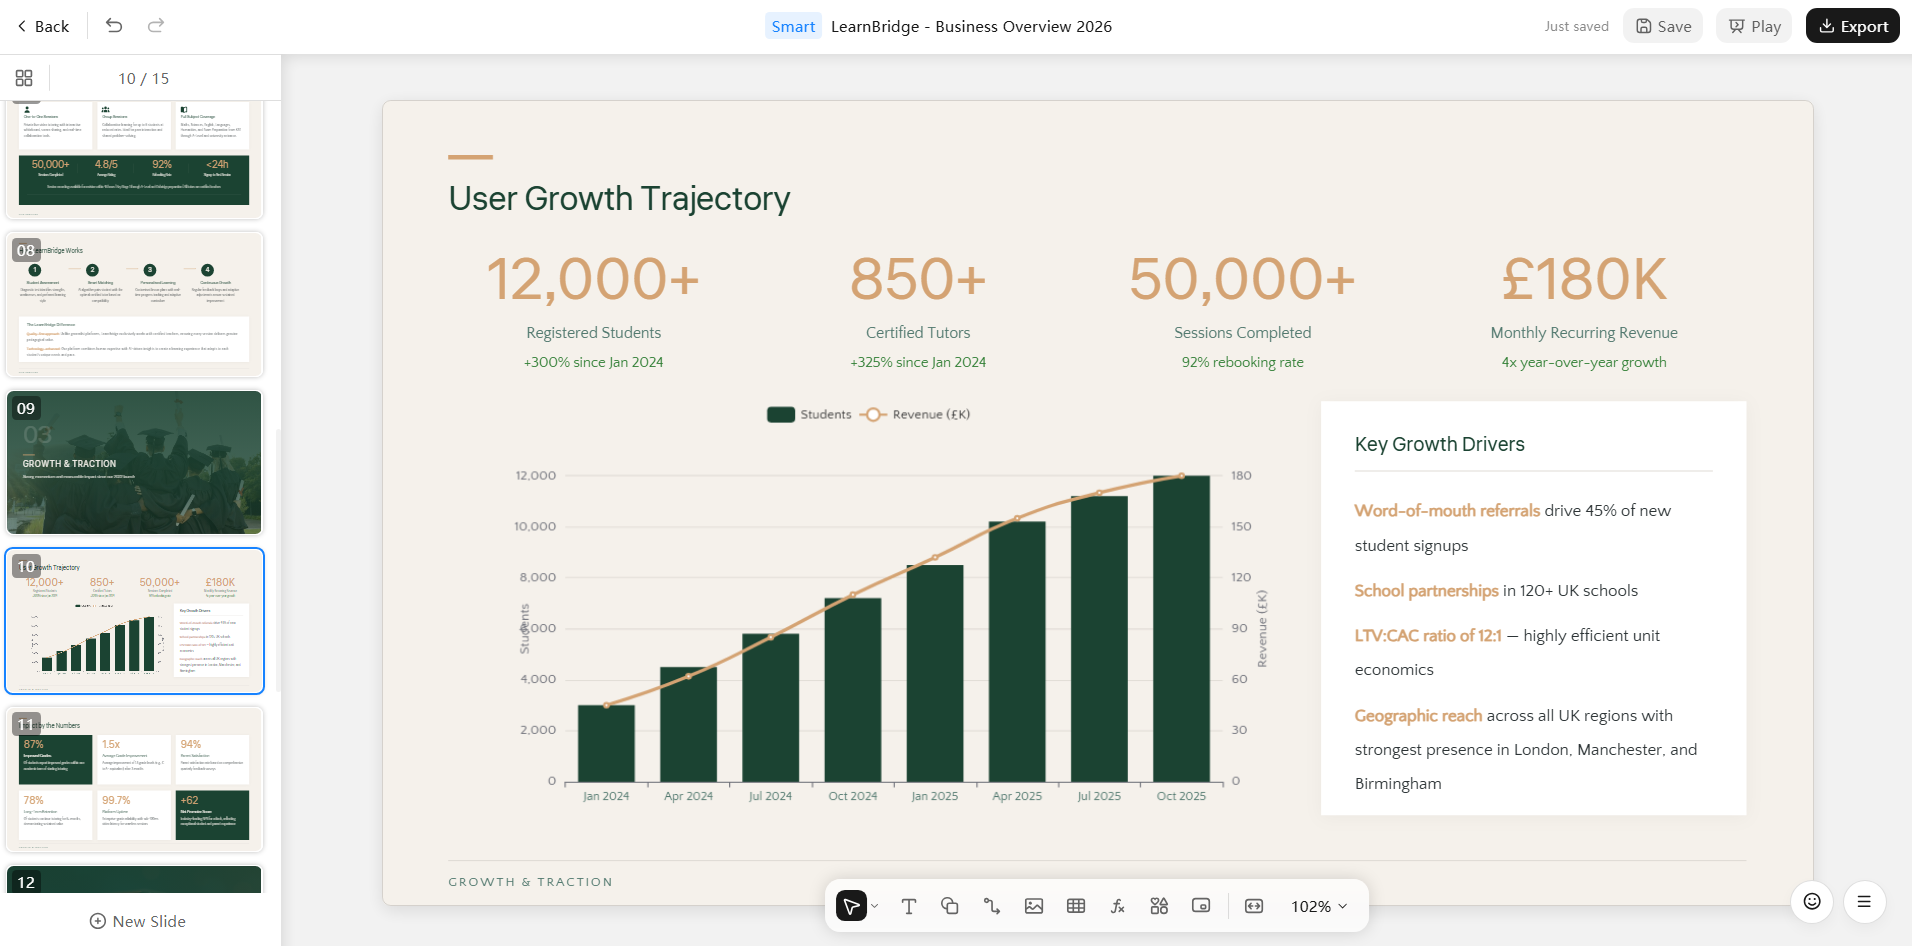Go back with the Back button
This screenshot has width=1912, height=946.
pyautogui.click(x=43, y=26)
